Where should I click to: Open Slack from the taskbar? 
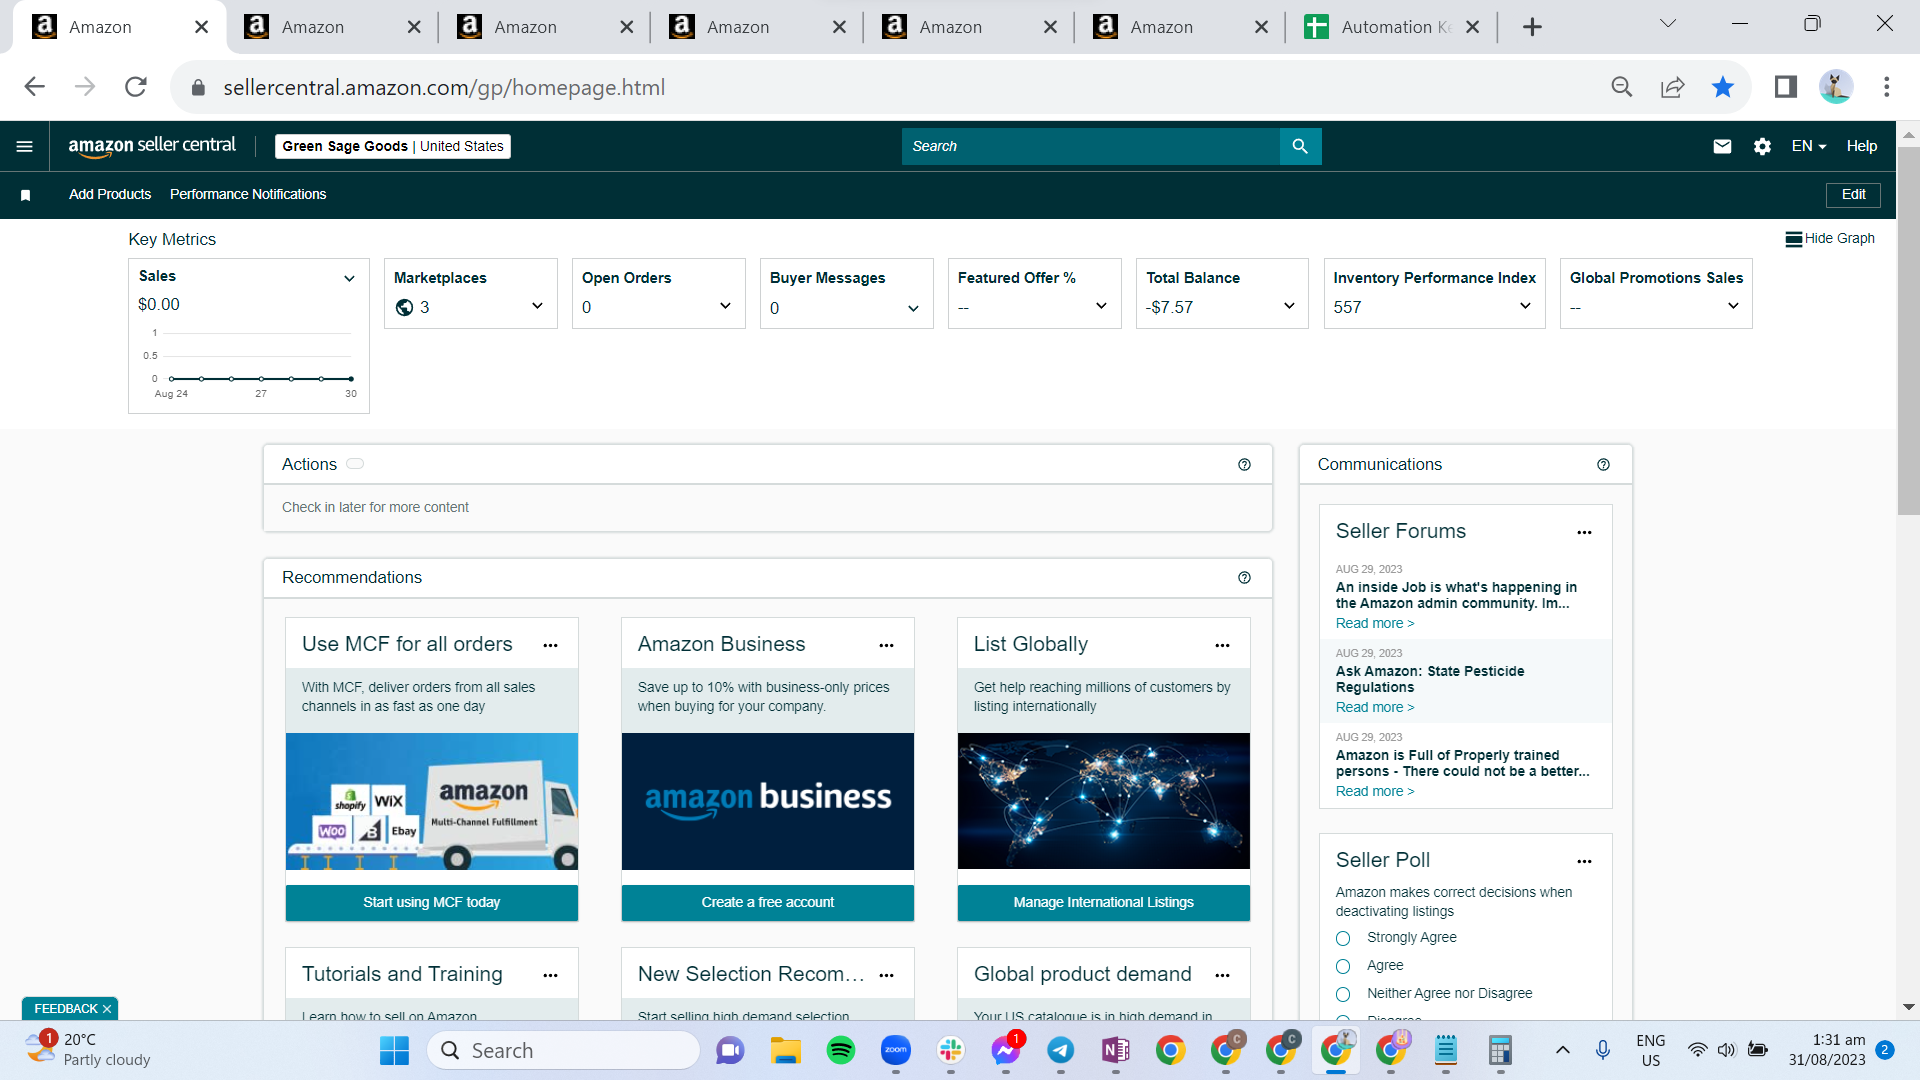(951, 1050)
